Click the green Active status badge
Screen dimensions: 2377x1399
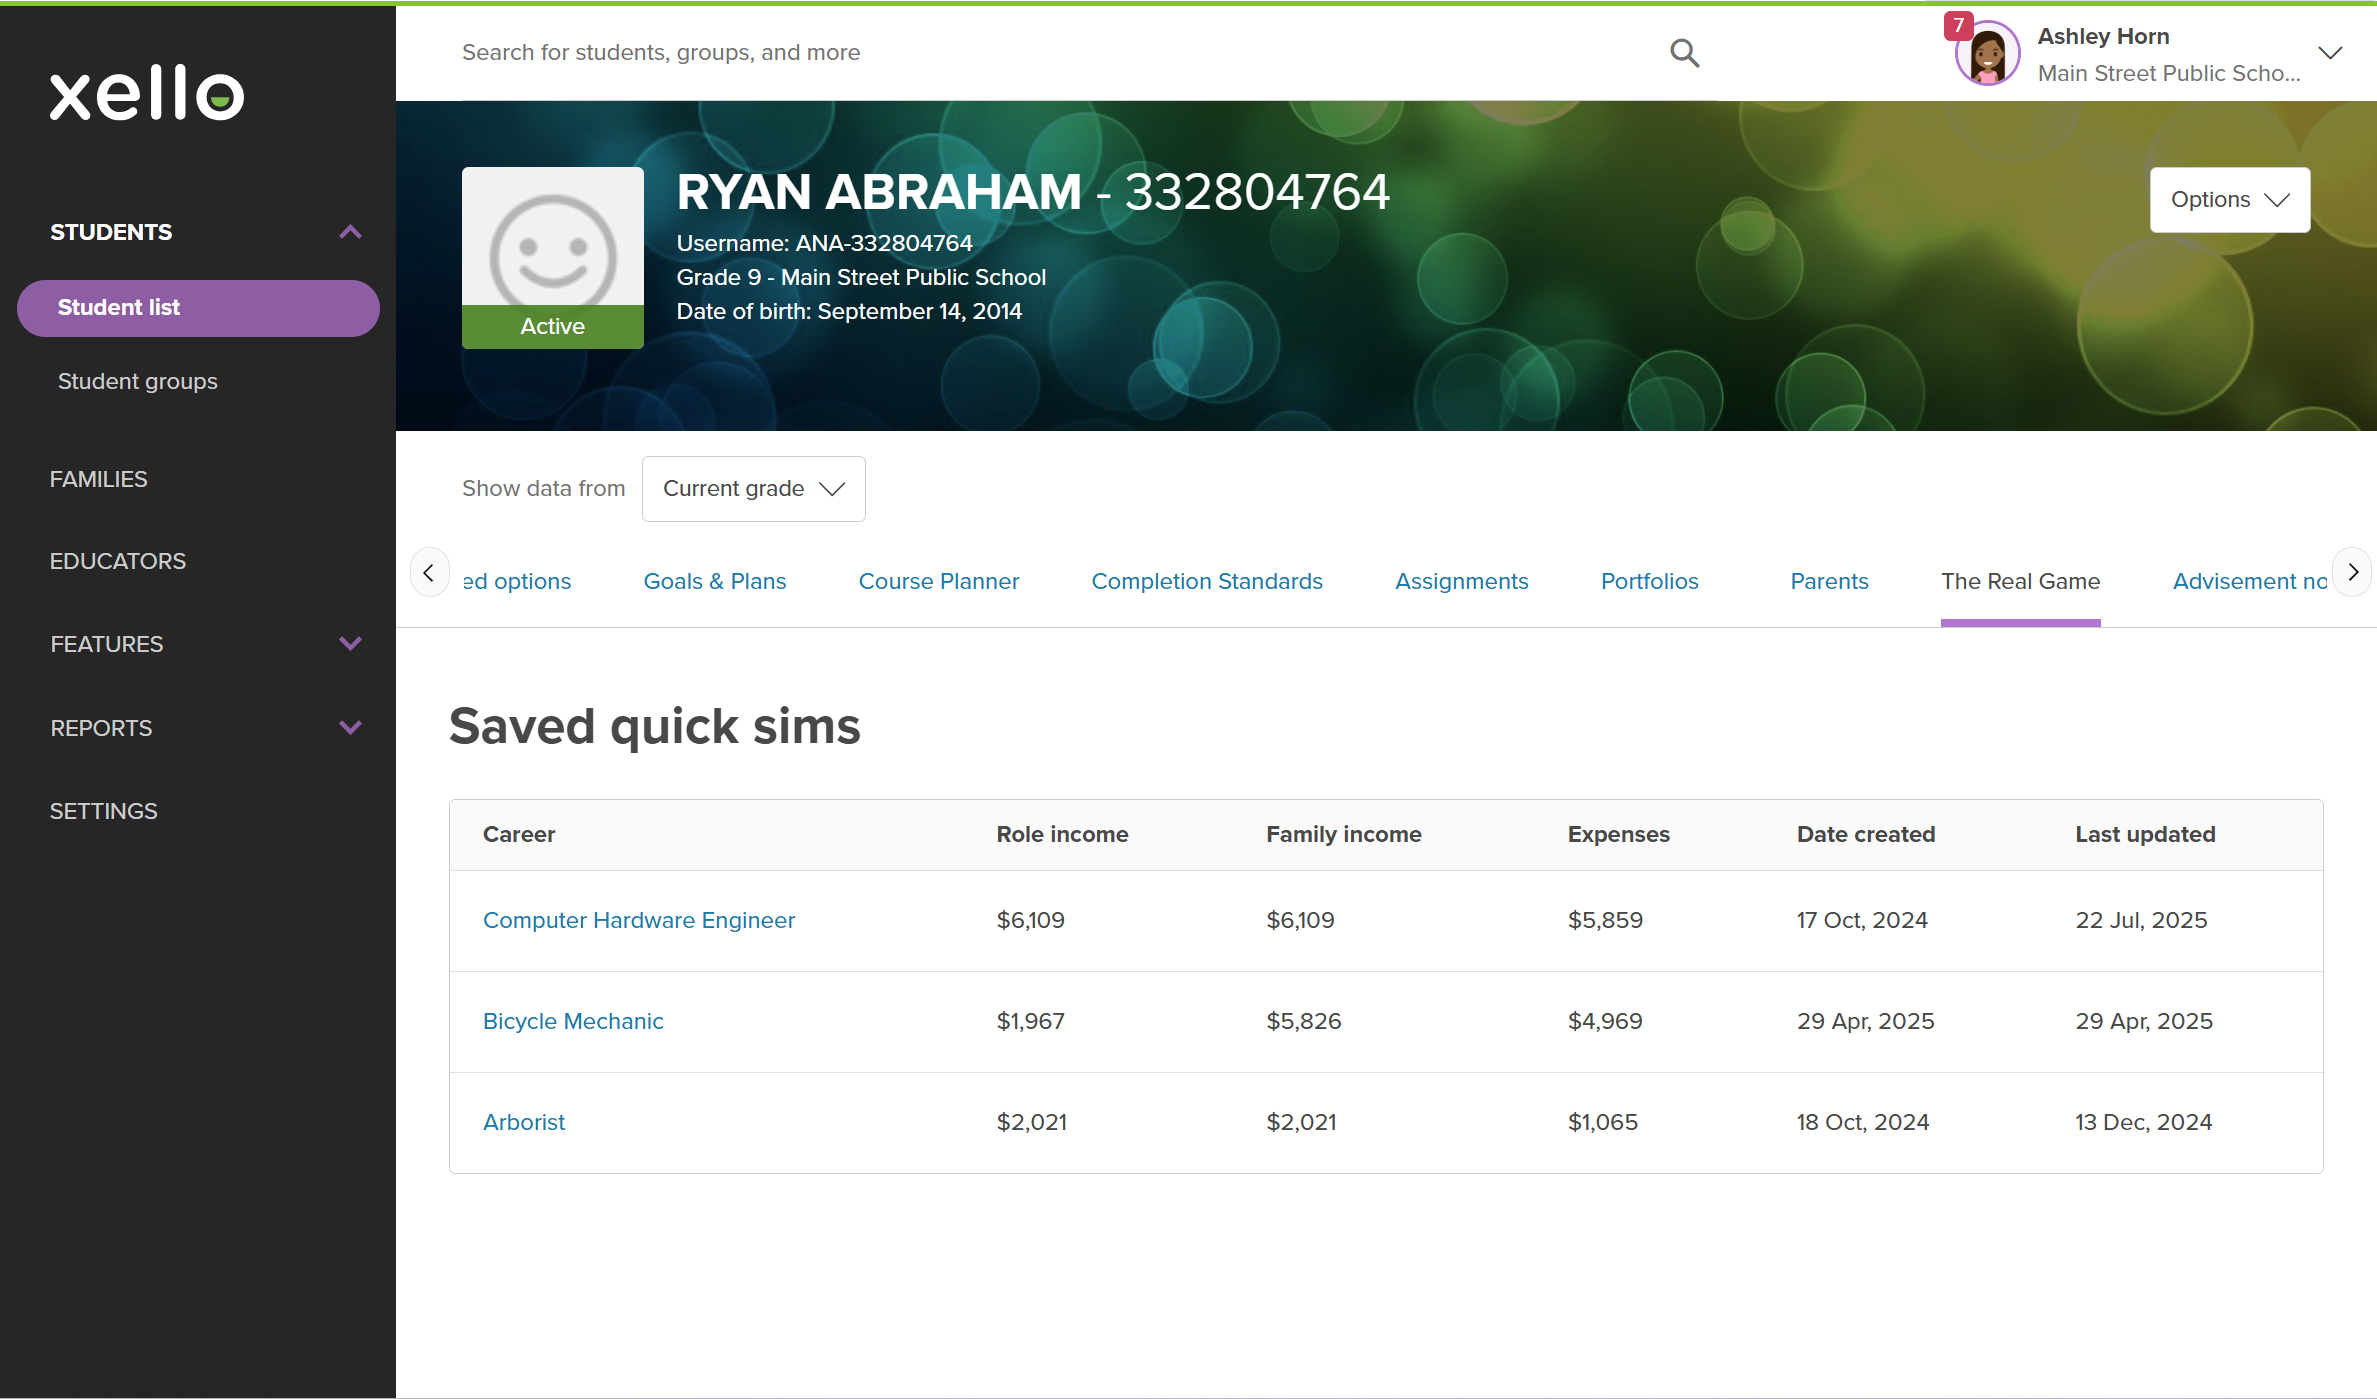552,326
